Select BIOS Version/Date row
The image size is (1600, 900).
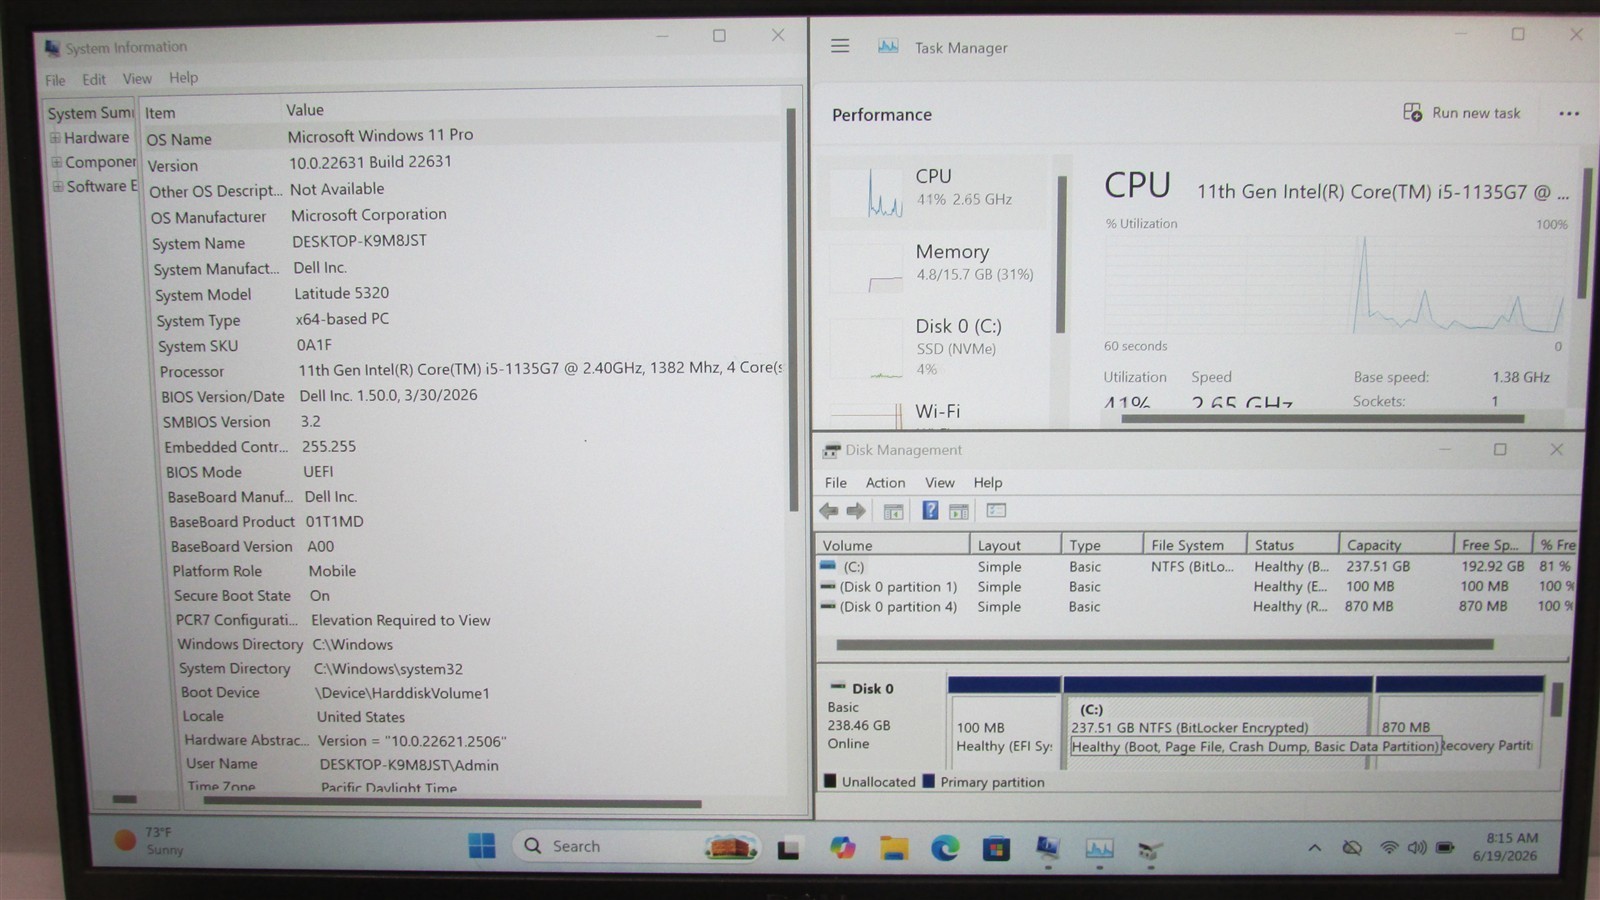471,396
